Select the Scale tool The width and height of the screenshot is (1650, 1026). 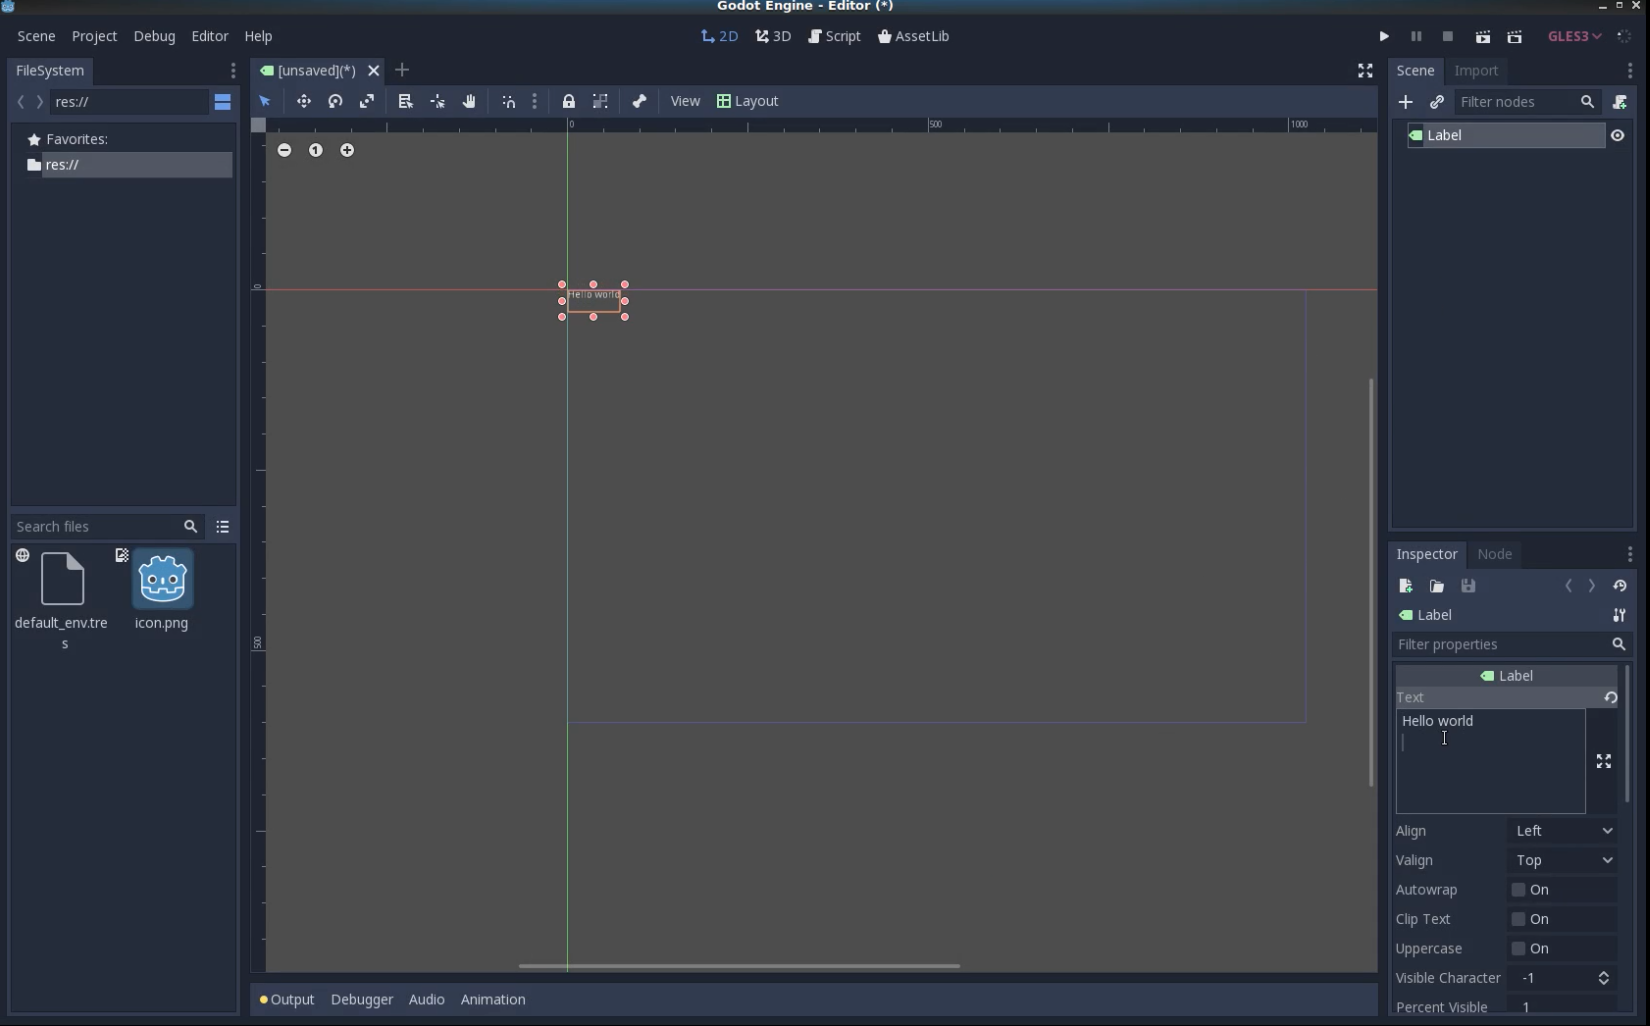(367, 101)
